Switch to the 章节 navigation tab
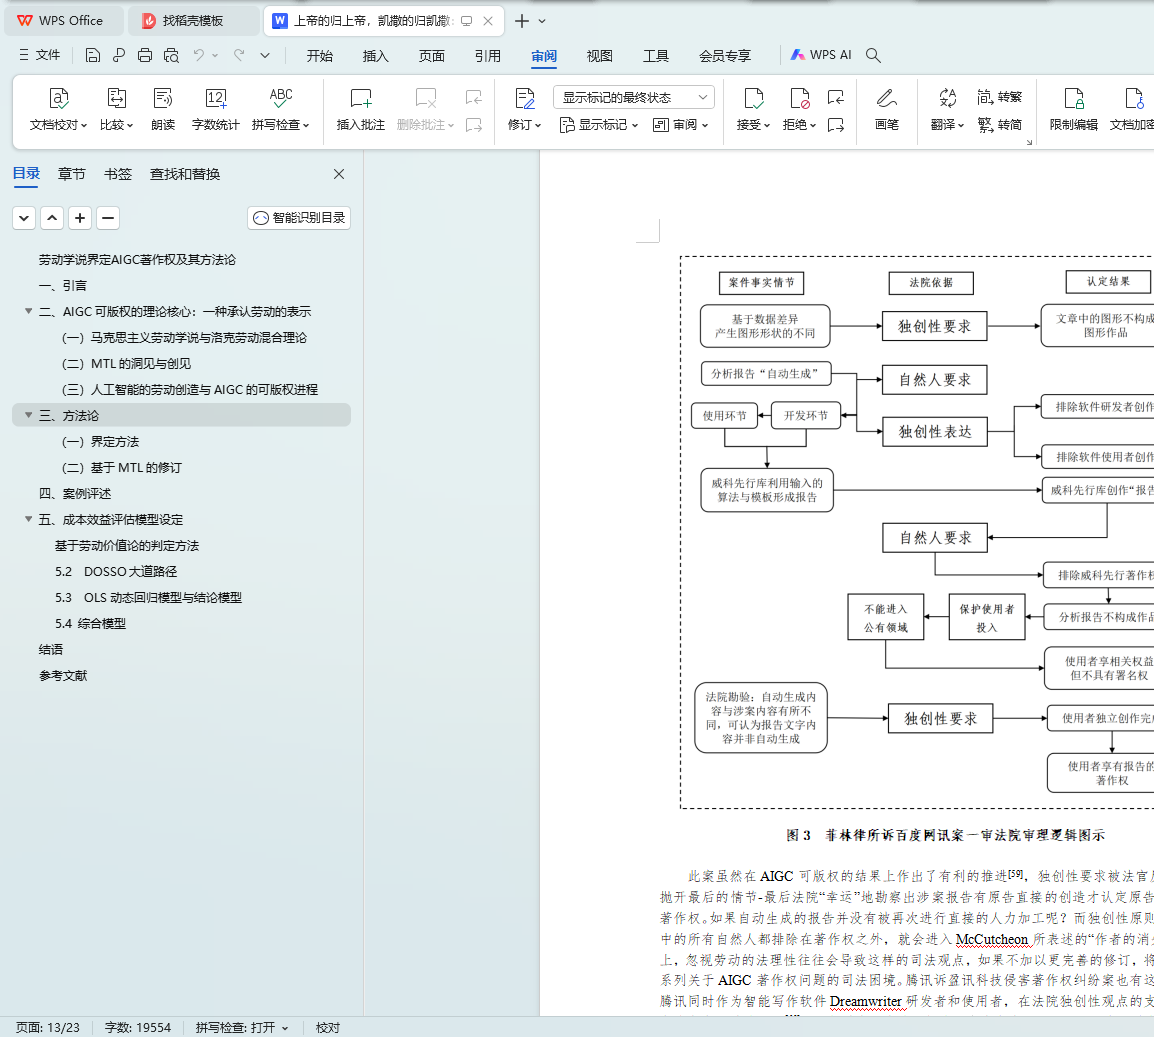1154x1037 pixels. 72,174
